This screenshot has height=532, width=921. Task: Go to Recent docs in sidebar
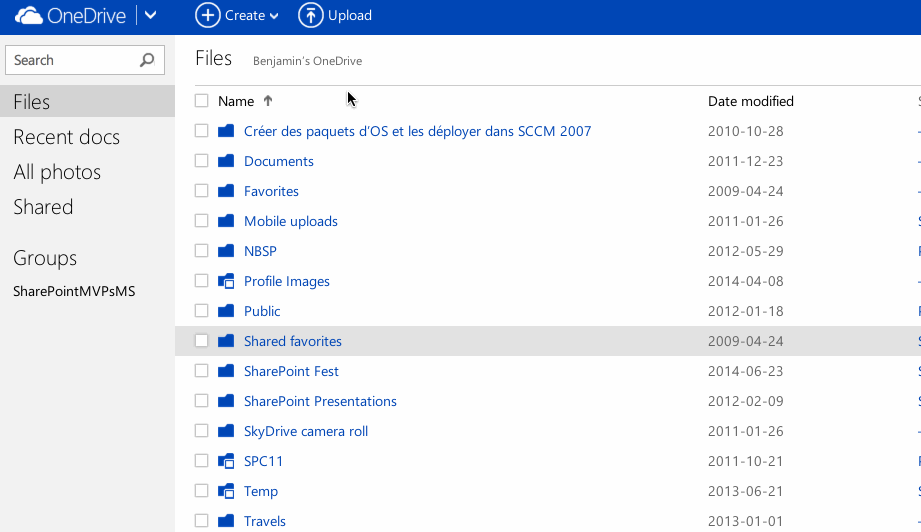point(66,137)
